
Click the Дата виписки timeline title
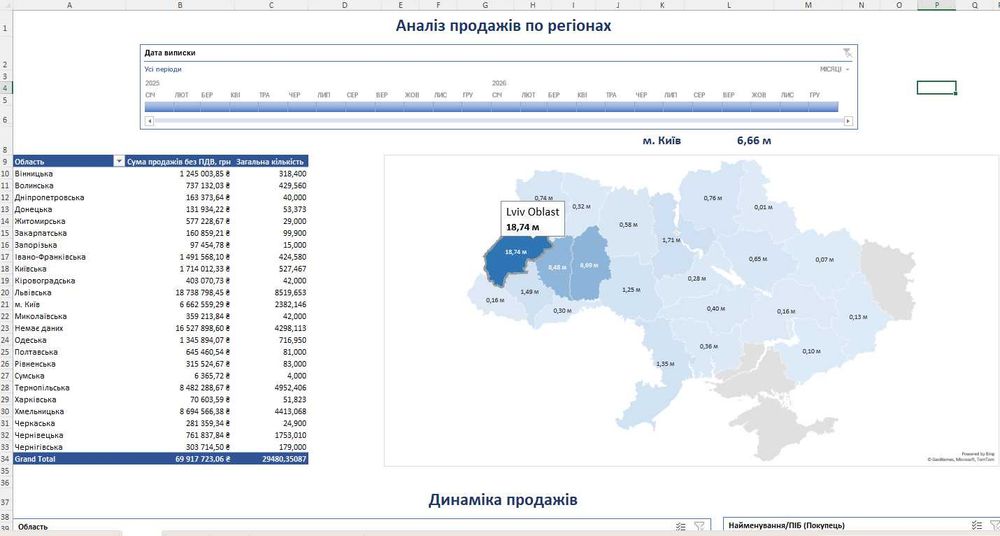170,53
